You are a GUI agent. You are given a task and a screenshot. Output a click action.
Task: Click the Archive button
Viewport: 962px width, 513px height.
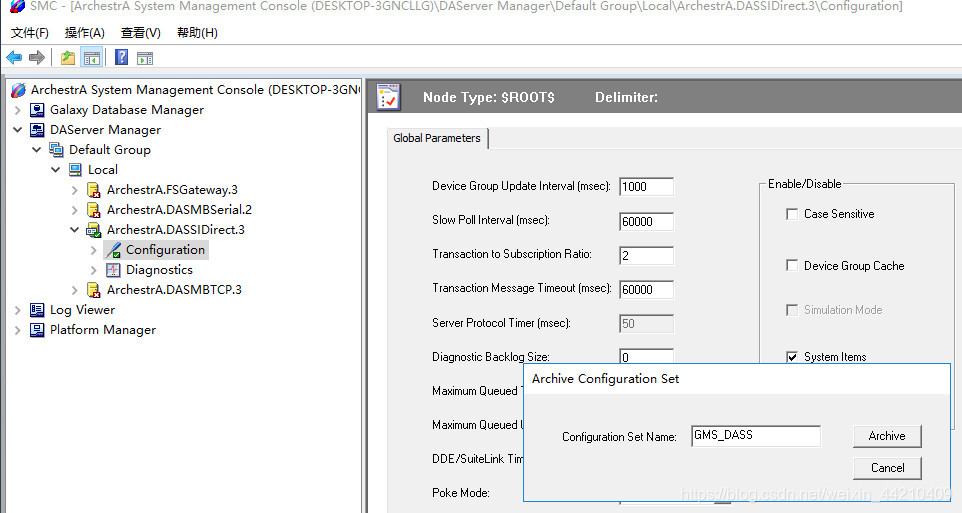coord(887,436)
